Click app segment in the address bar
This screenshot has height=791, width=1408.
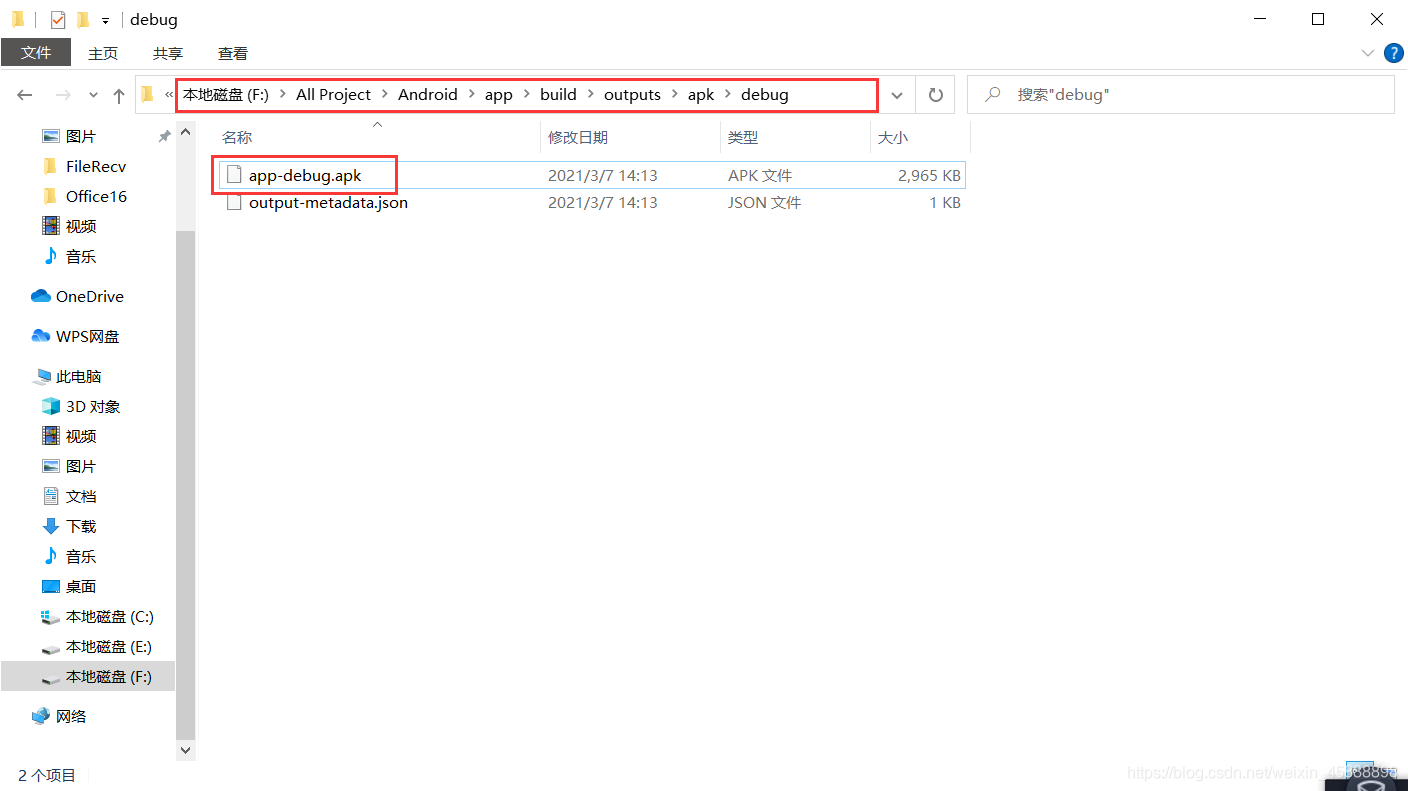tap(498, 94)
